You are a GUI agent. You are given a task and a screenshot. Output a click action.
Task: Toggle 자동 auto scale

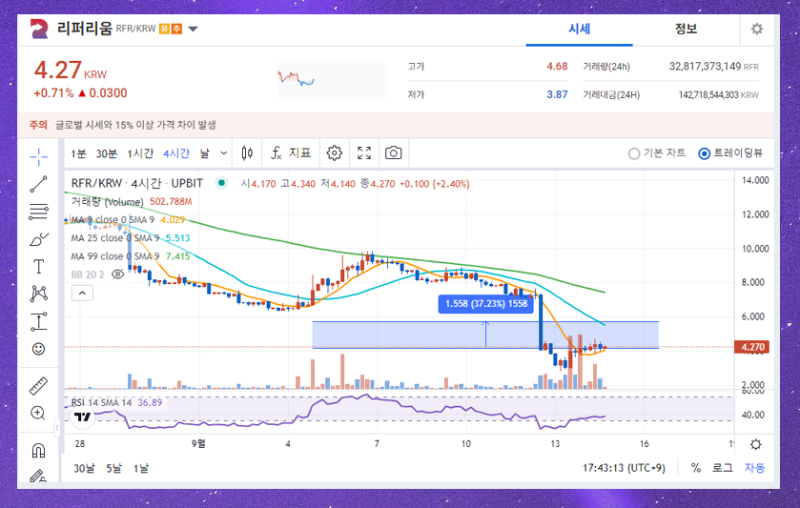[755, 468]
